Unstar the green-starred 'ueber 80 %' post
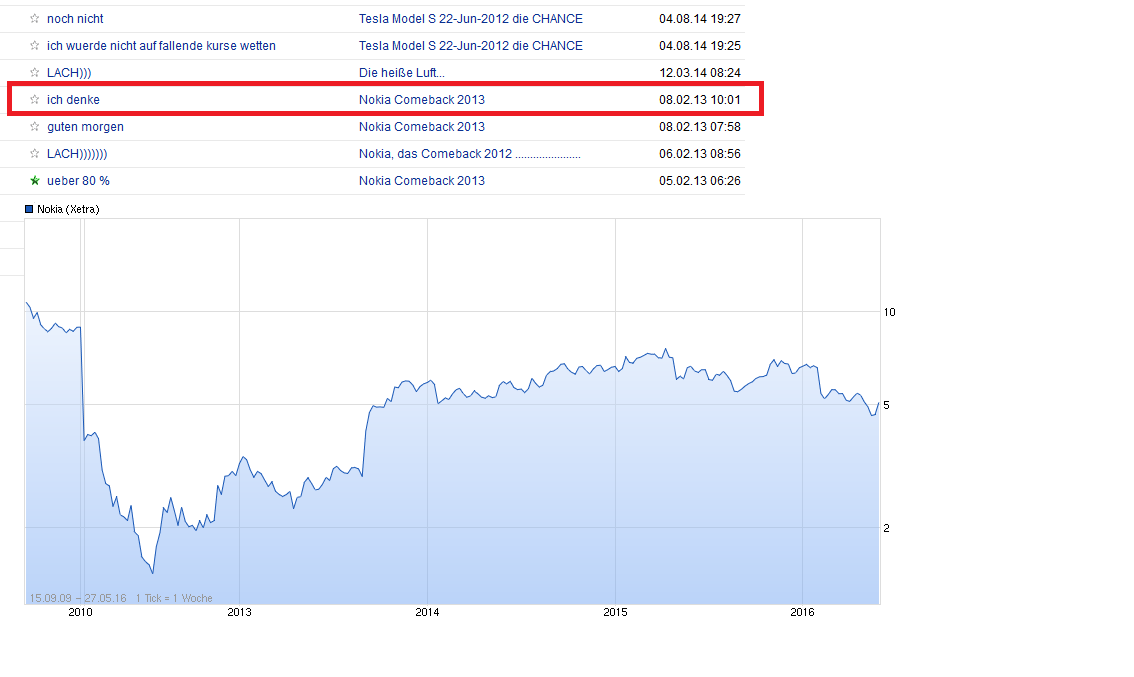The image size is (1134, 677). pyautogui.click(x=34, y=181)
